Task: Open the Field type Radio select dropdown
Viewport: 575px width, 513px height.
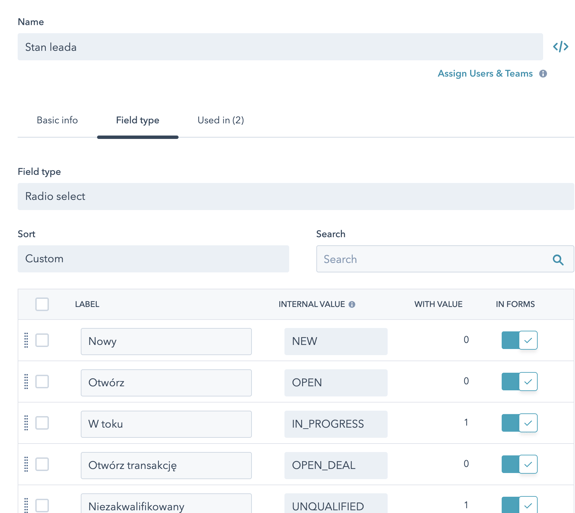Action: click(x=296, y=197)
